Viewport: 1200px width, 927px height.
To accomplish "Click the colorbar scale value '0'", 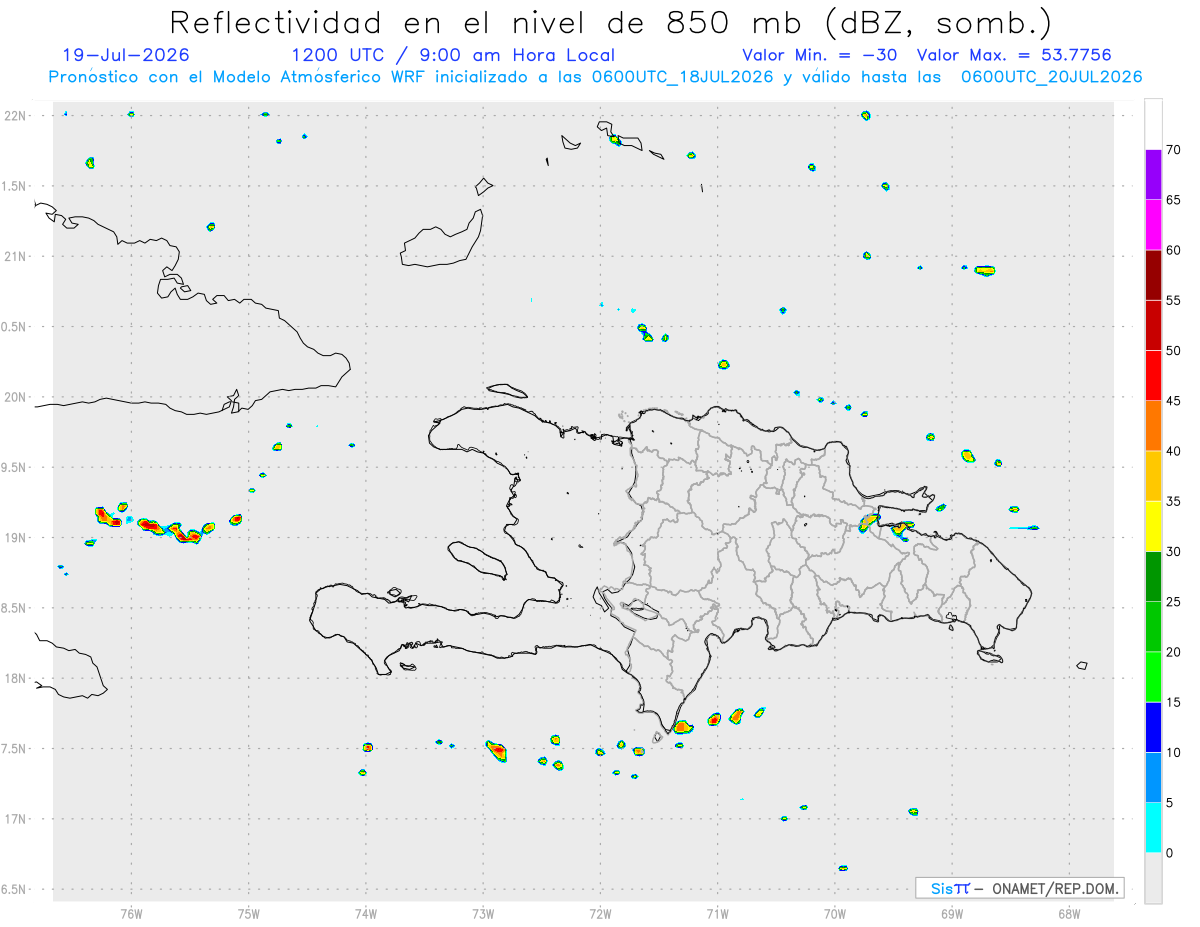I will [1170, 853].
